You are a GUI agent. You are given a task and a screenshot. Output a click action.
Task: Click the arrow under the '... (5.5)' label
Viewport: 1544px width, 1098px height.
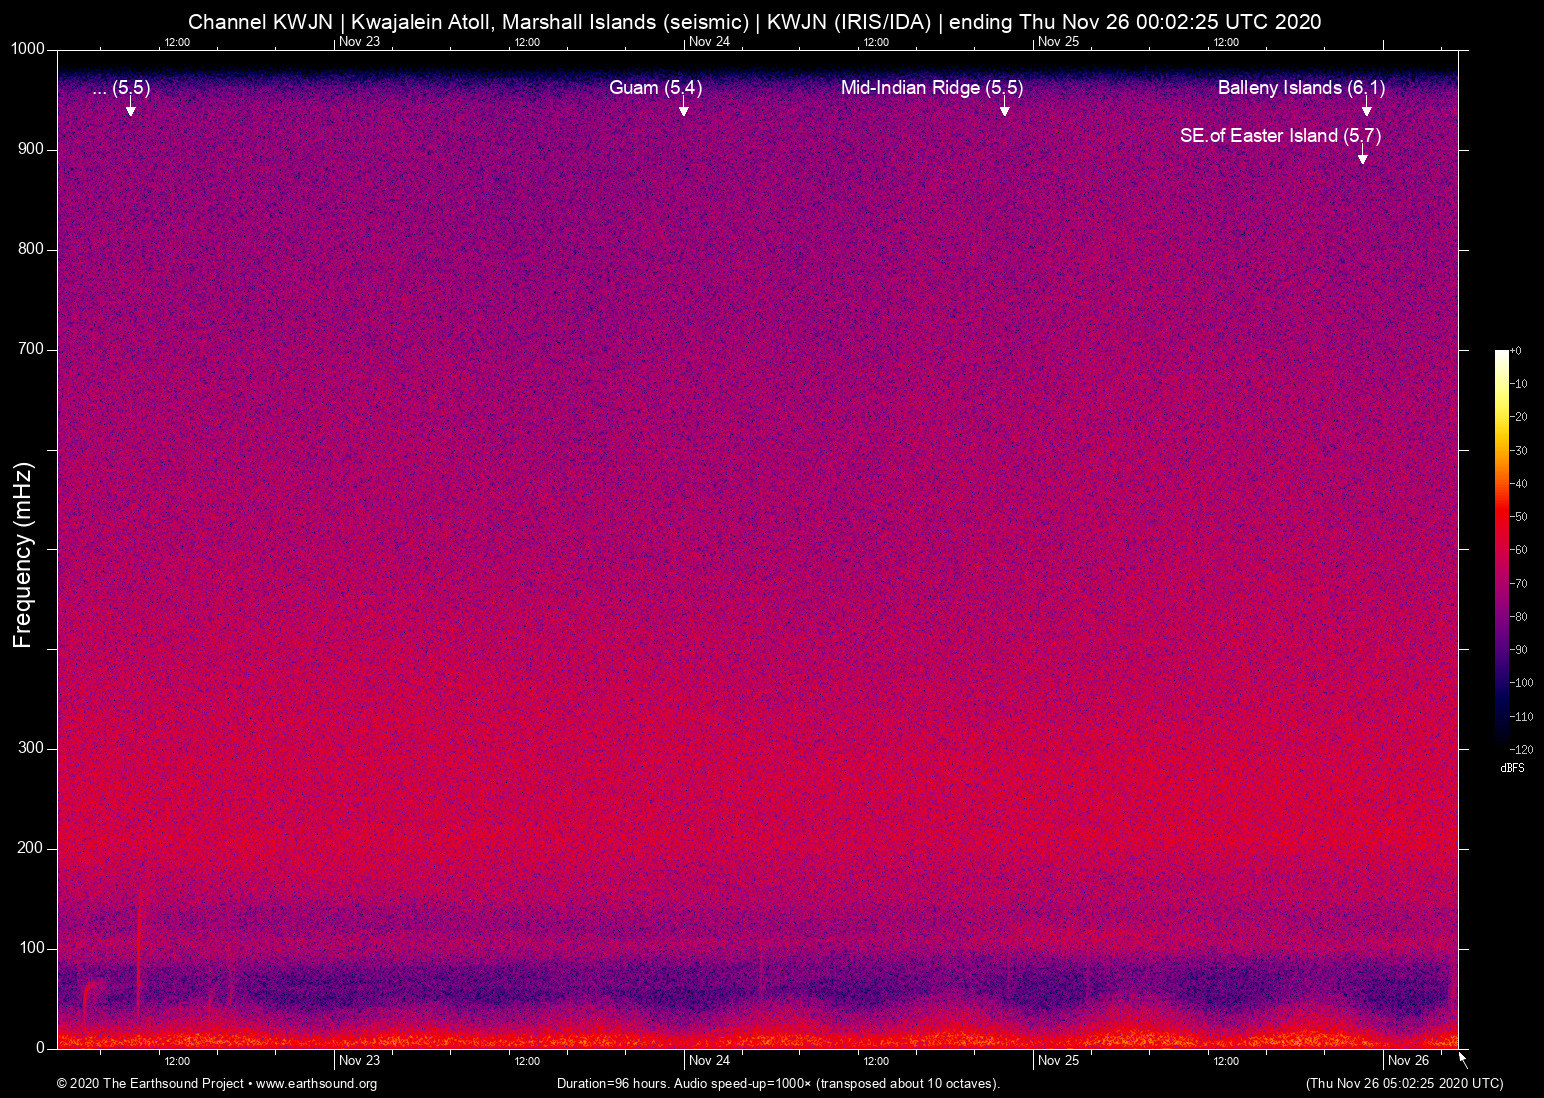(130, 110)
